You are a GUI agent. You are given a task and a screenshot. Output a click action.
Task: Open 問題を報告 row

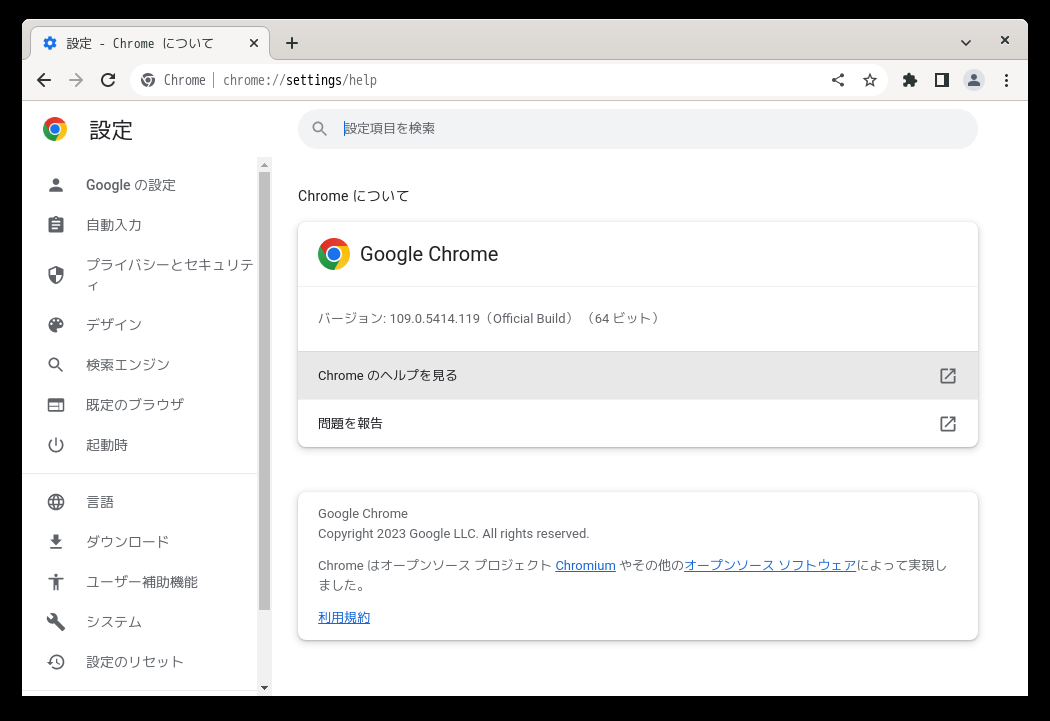tap(638, 423)
